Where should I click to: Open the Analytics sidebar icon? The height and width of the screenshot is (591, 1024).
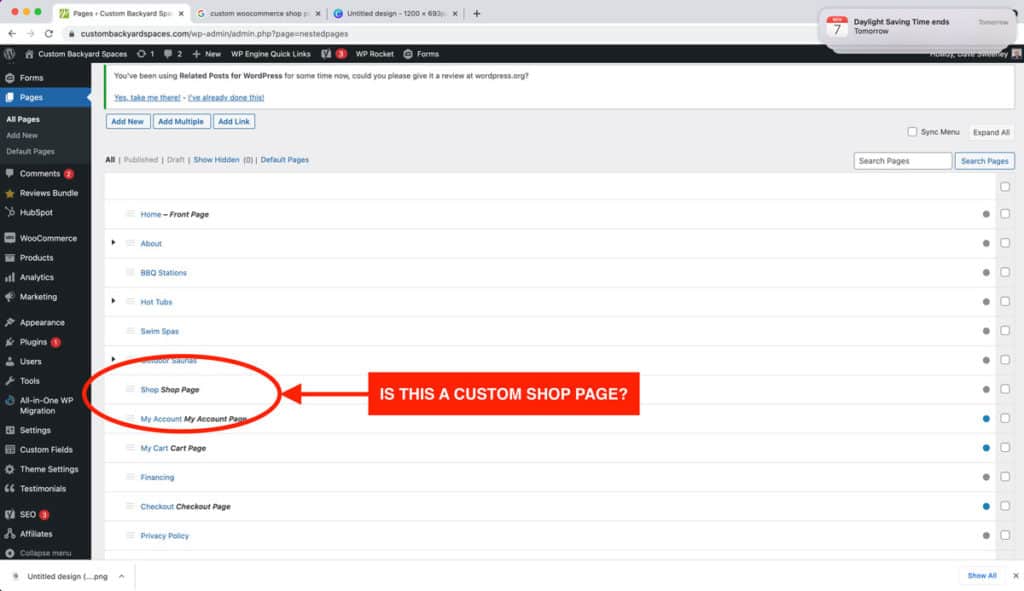pos(12,277)
